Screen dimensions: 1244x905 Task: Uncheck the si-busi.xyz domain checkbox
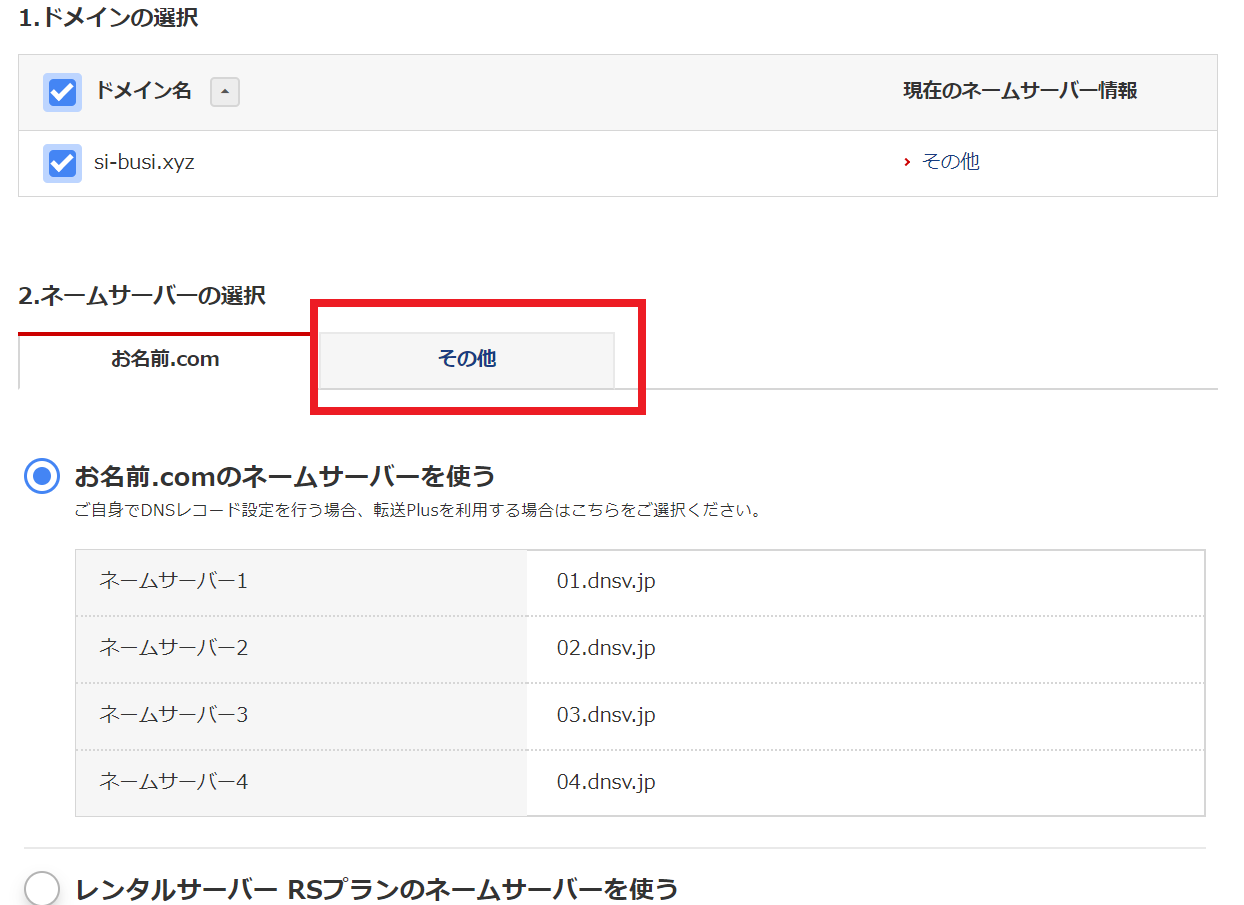(x=62, y=162)
